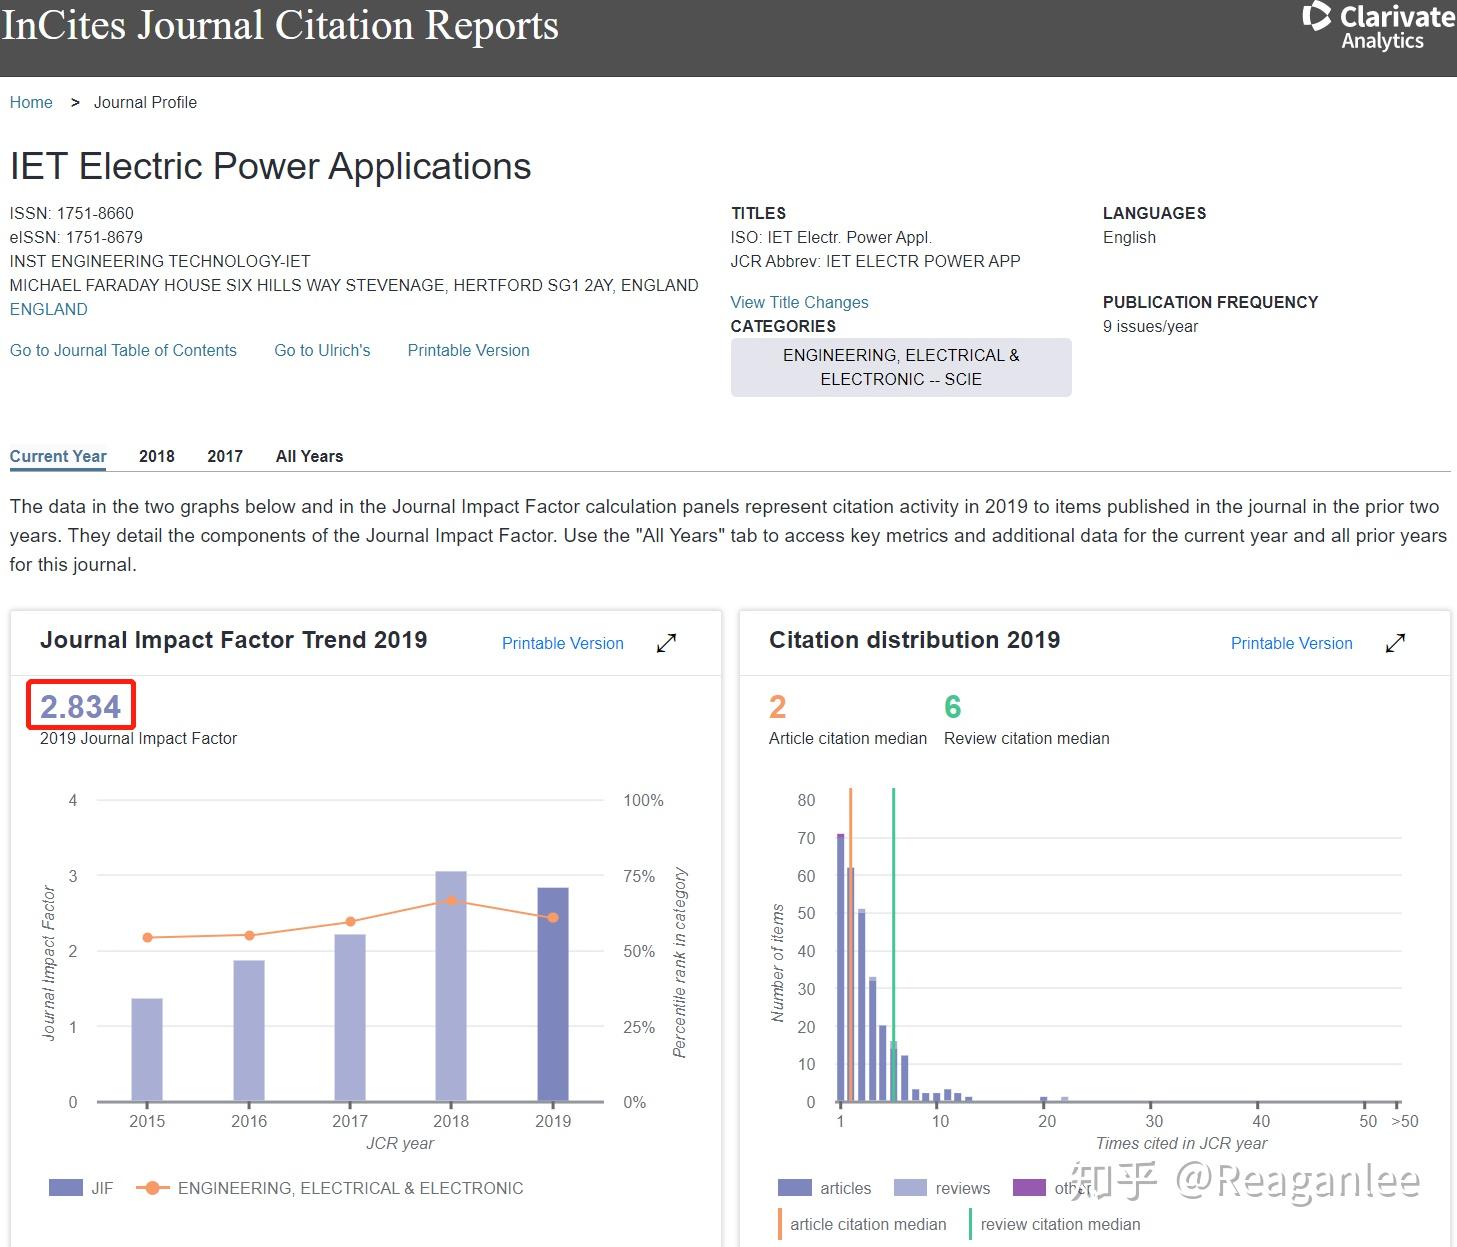This screenshot has width=1457, height=1247.
Task: Click the Review citation median value 6
Action: pos(953,707)
